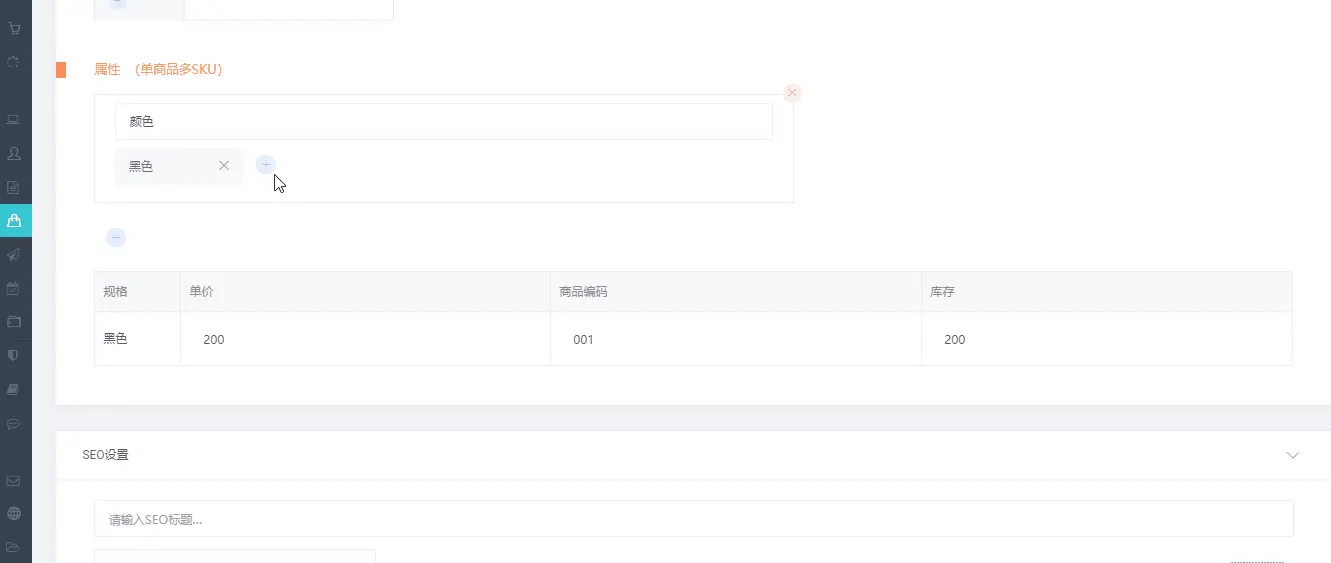This screenshot has width=1331, height=563.
Task: Add new attribute value with plus button
Action: tap(266, 165)
